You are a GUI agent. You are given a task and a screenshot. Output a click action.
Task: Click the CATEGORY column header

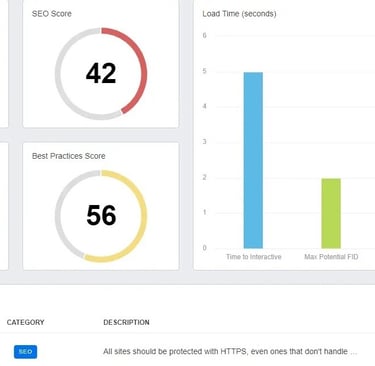pyautogui.click(x=26, y=322)
